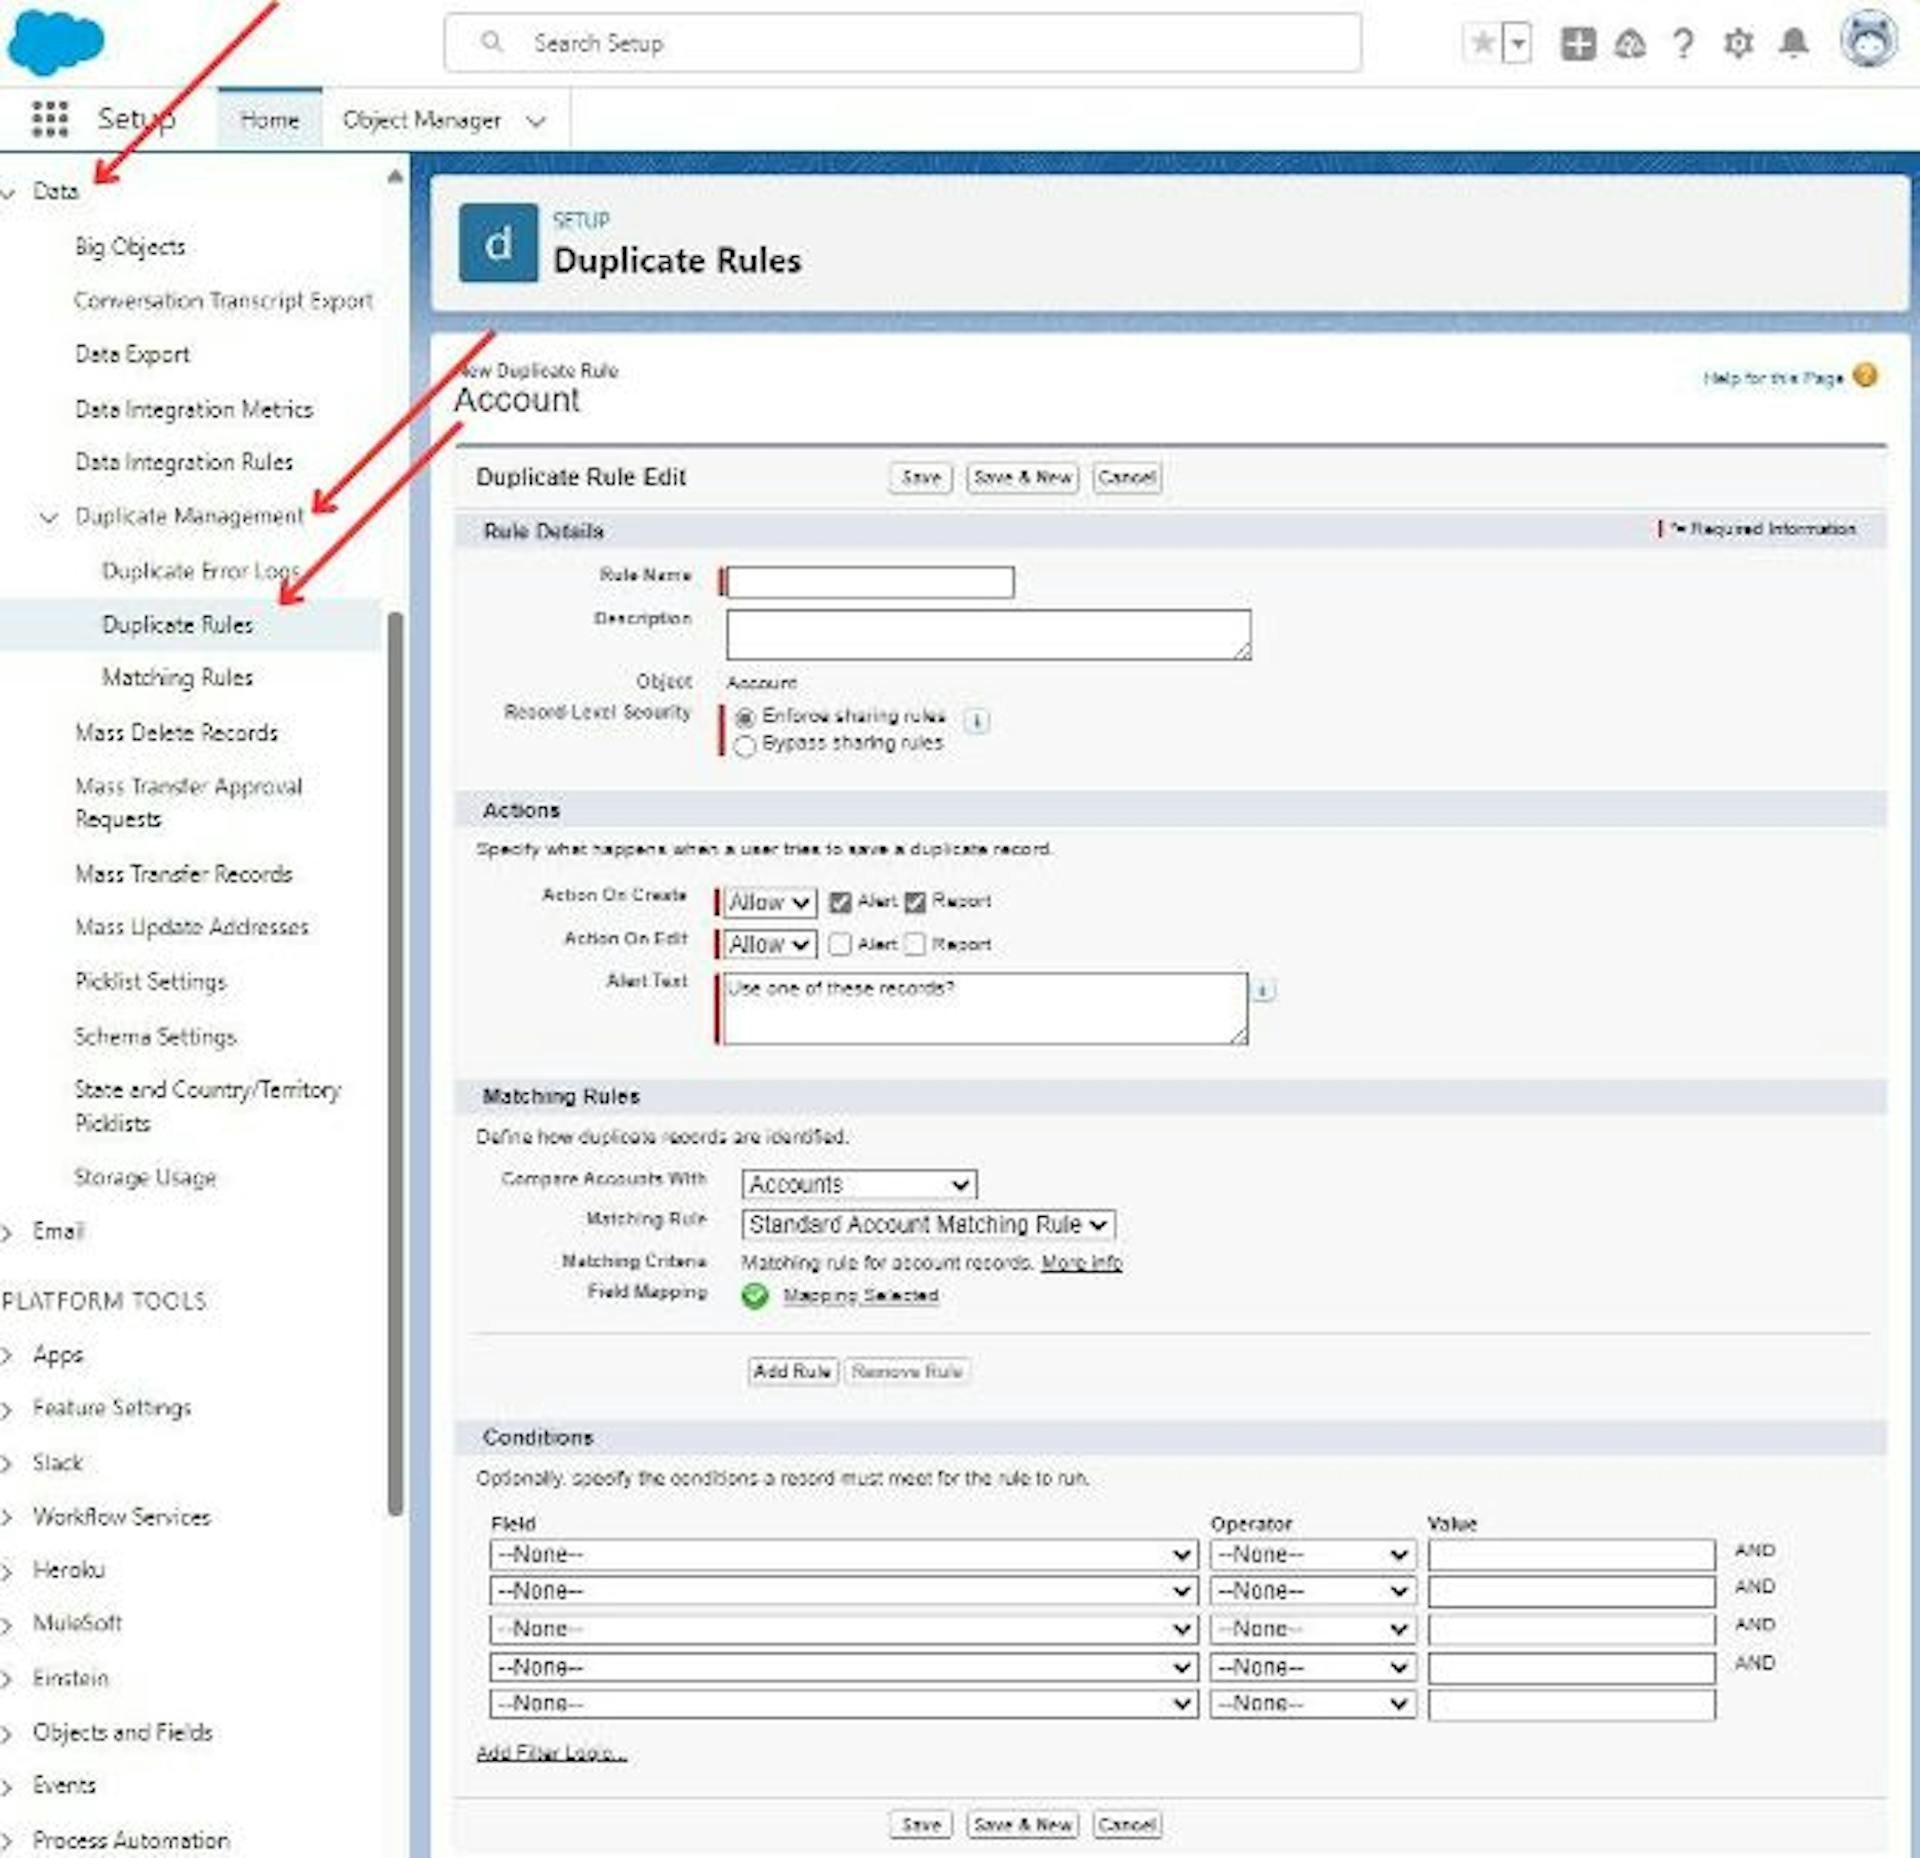Click the Add Filter Logic link

[551, 1752]
